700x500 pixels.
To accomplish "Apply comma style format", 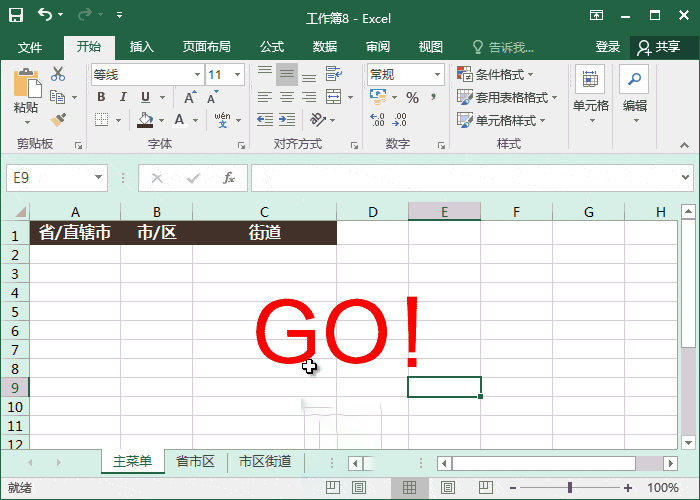I will (433, 96).
